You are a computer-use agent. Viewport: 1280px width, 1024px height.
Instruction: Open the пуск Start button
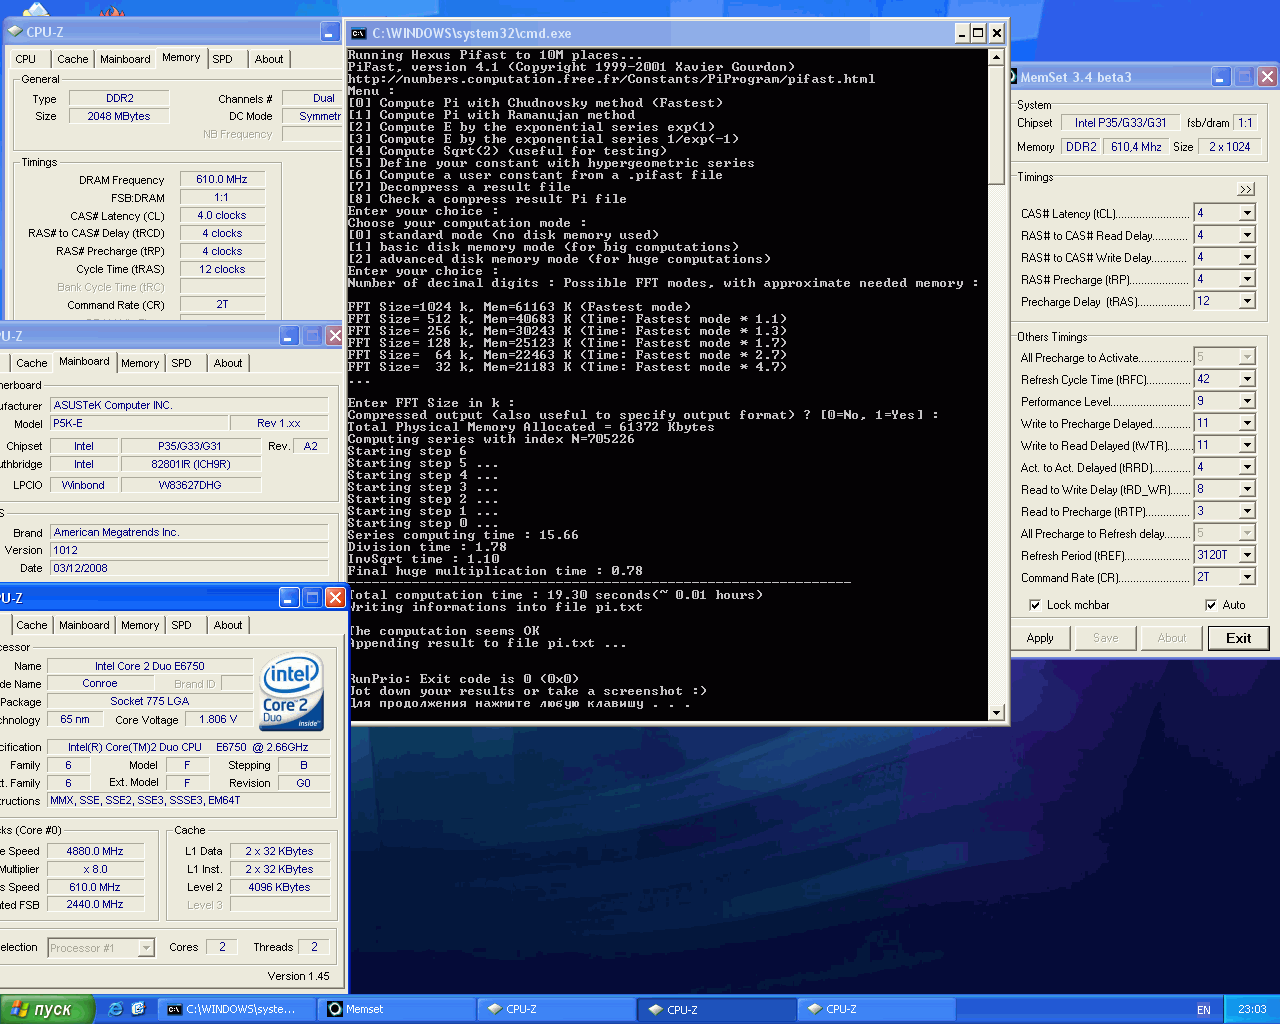pos(47,1009)
